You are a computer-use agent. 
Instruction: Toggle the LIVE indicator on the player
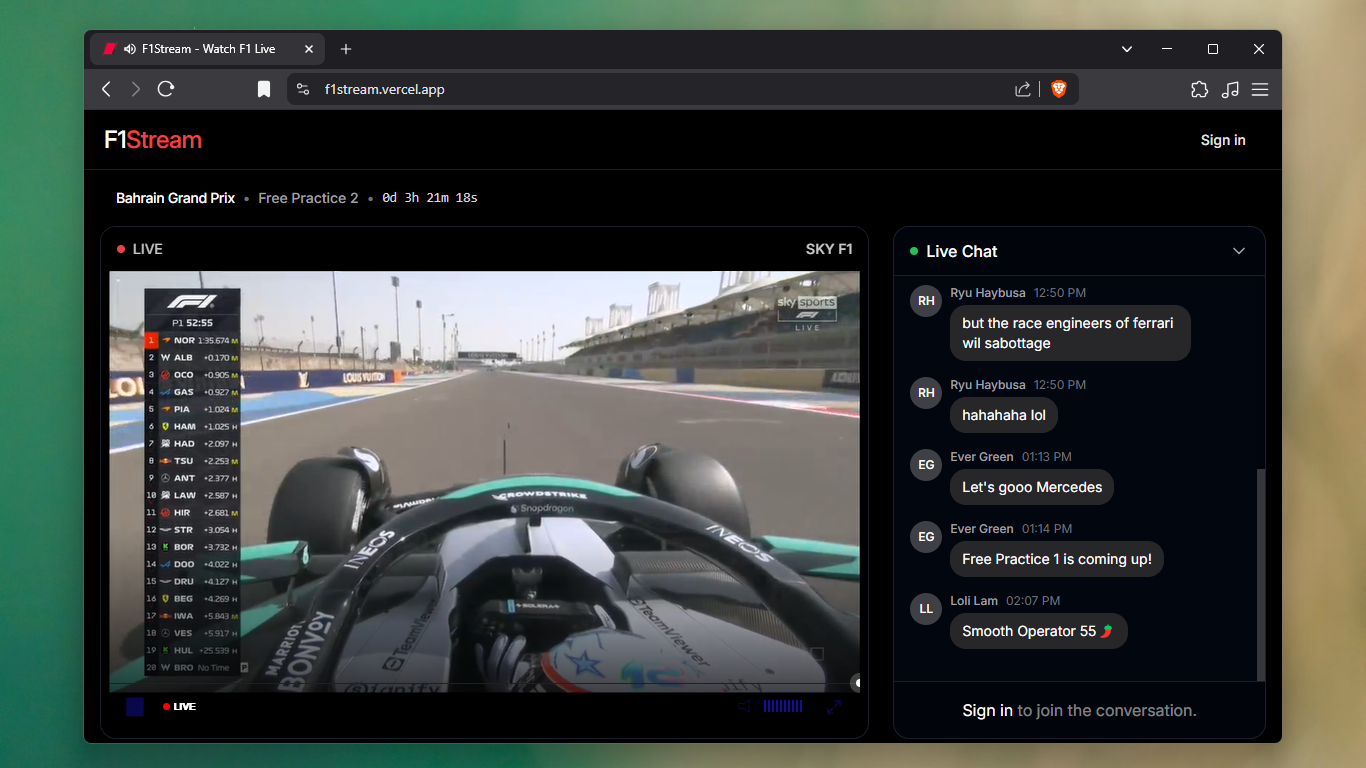[x=179, y=706]
